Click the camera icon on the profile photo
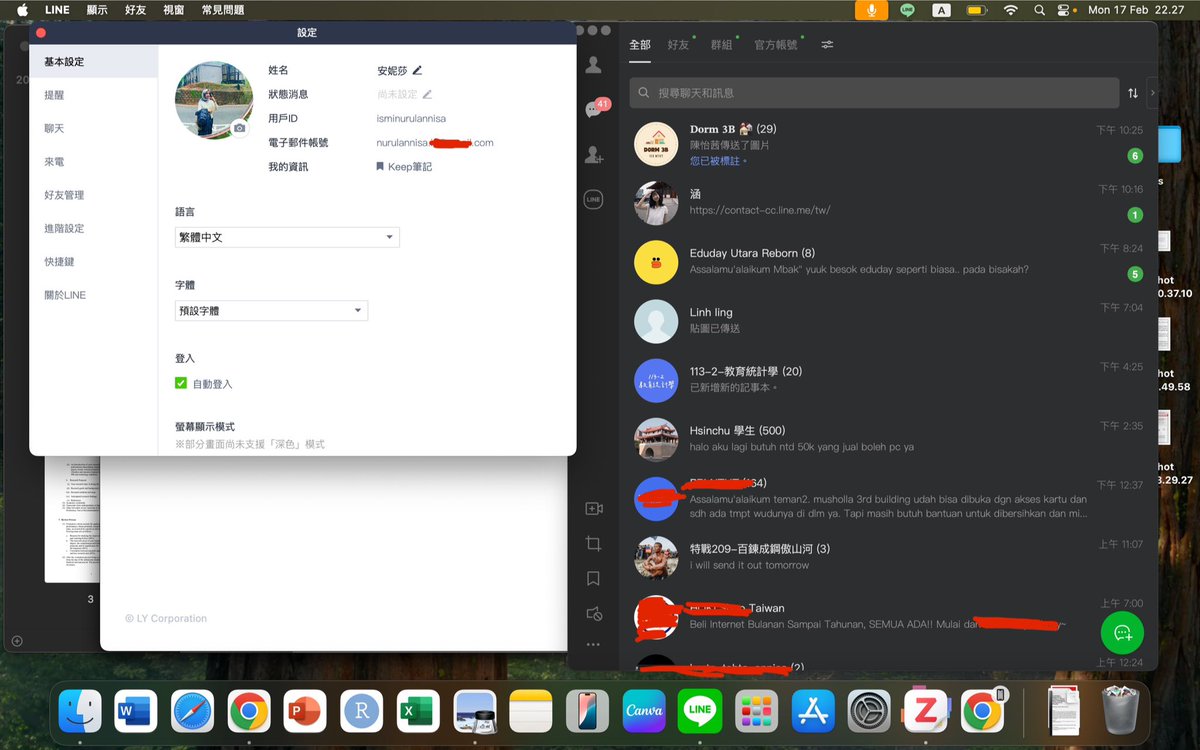Screen dimensions: 1200x750 click(237, 128)
